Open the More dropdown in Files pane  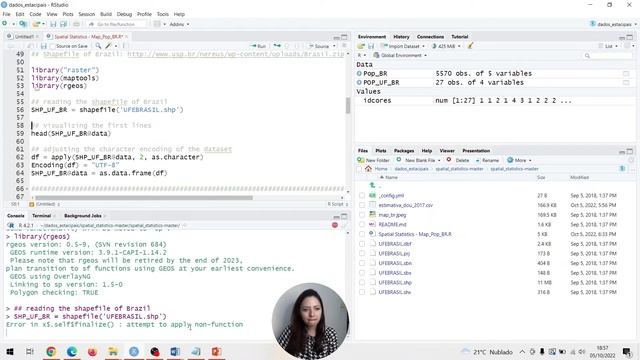tap(519, 160)
